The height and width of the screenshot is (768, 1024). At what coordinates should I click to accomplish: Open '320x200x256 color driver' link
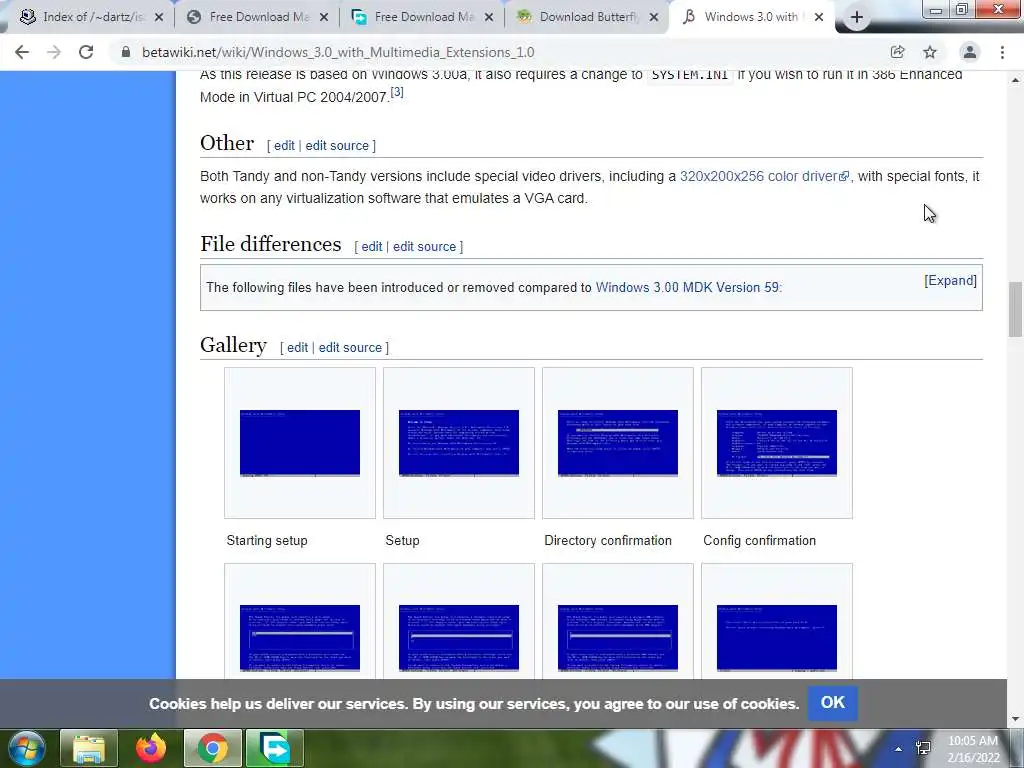pyautogui.click(x=764, y=176)
